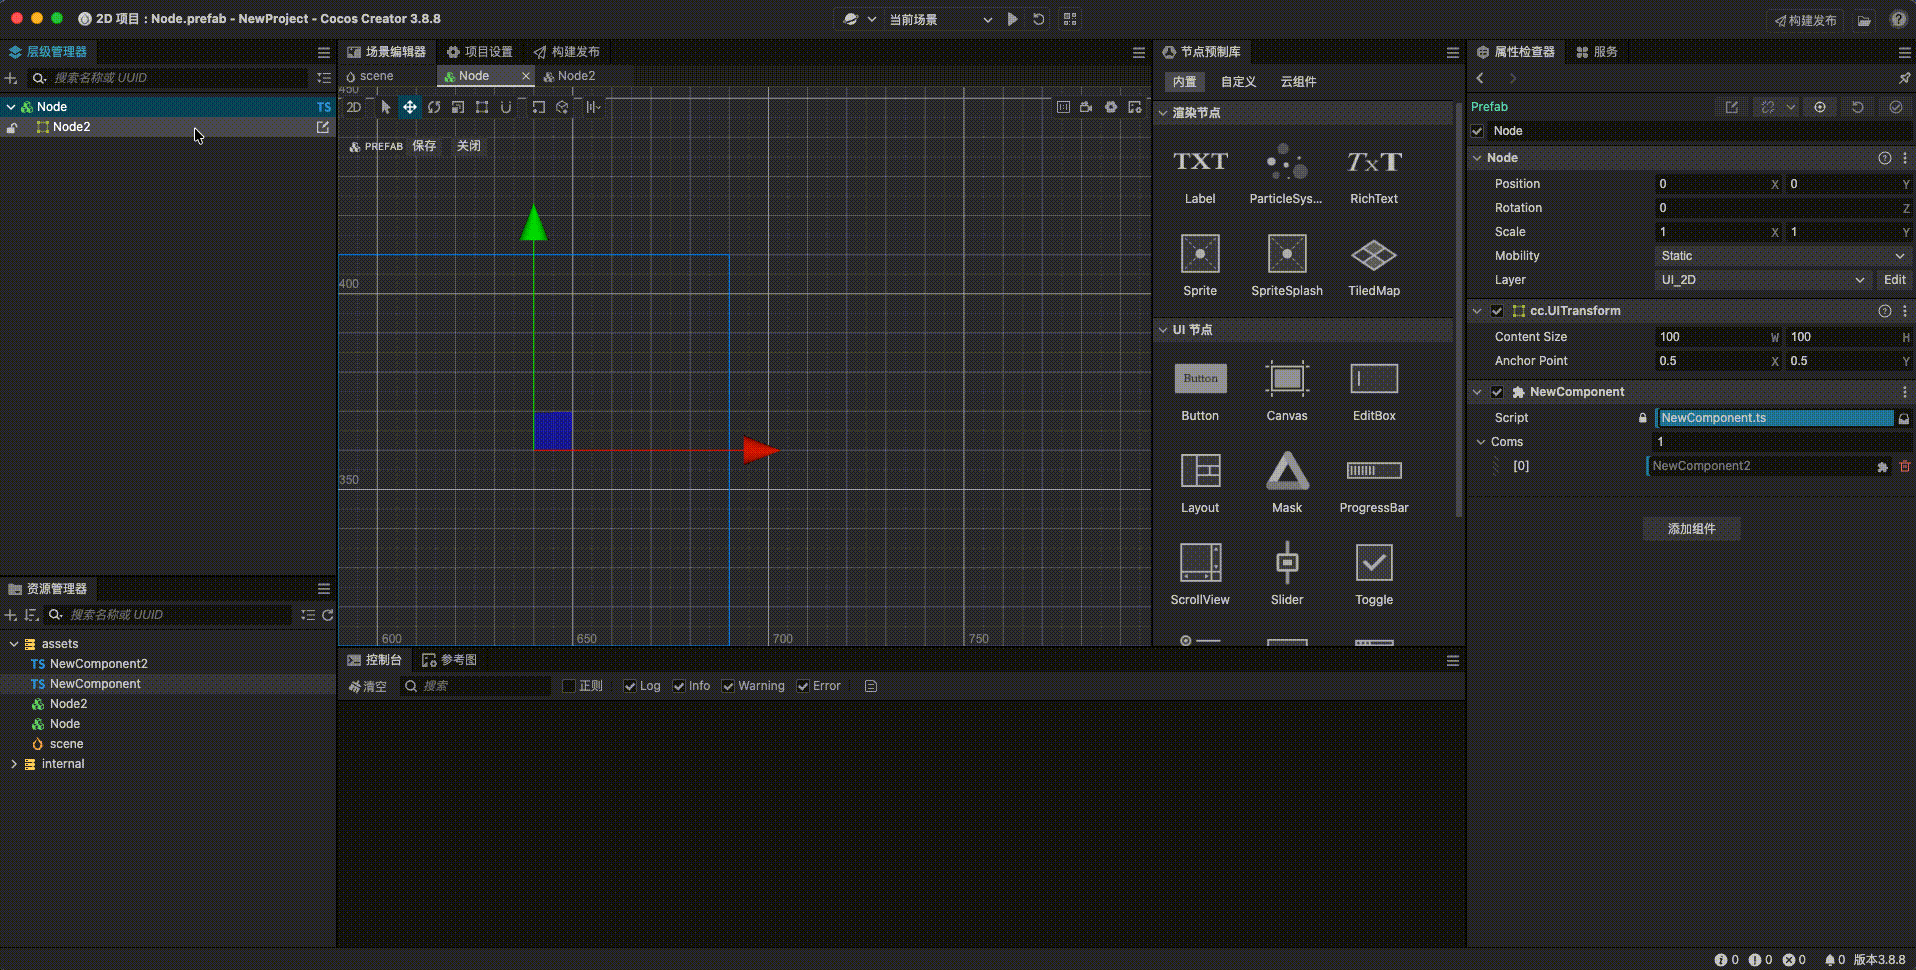This screenshot has width=1916, height=970.
Task: Click 清空 to clear the console
Action: [x=367, y=686]
